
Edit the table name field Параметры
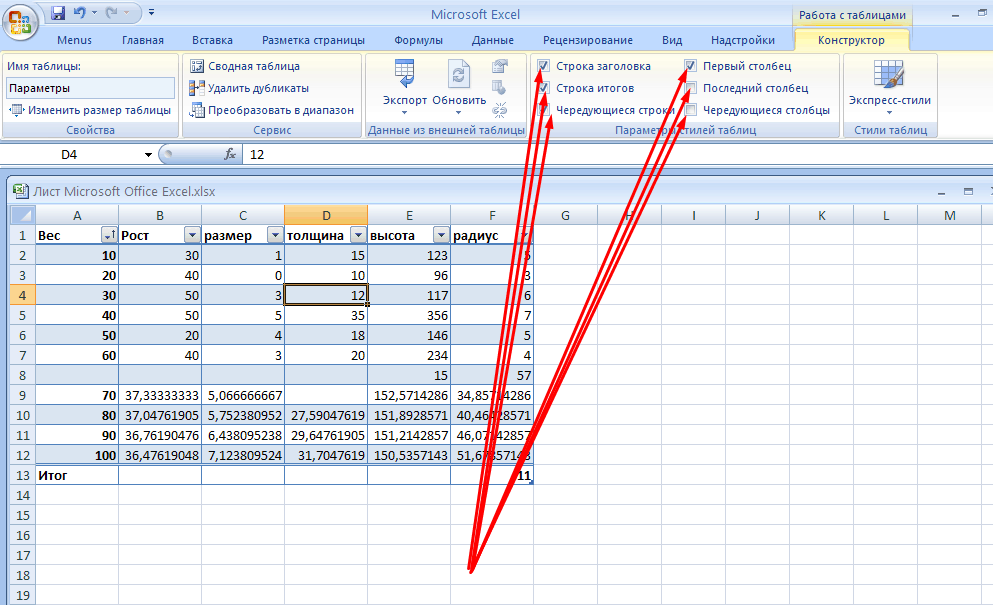pyautogui.click(x=91, y=88)
